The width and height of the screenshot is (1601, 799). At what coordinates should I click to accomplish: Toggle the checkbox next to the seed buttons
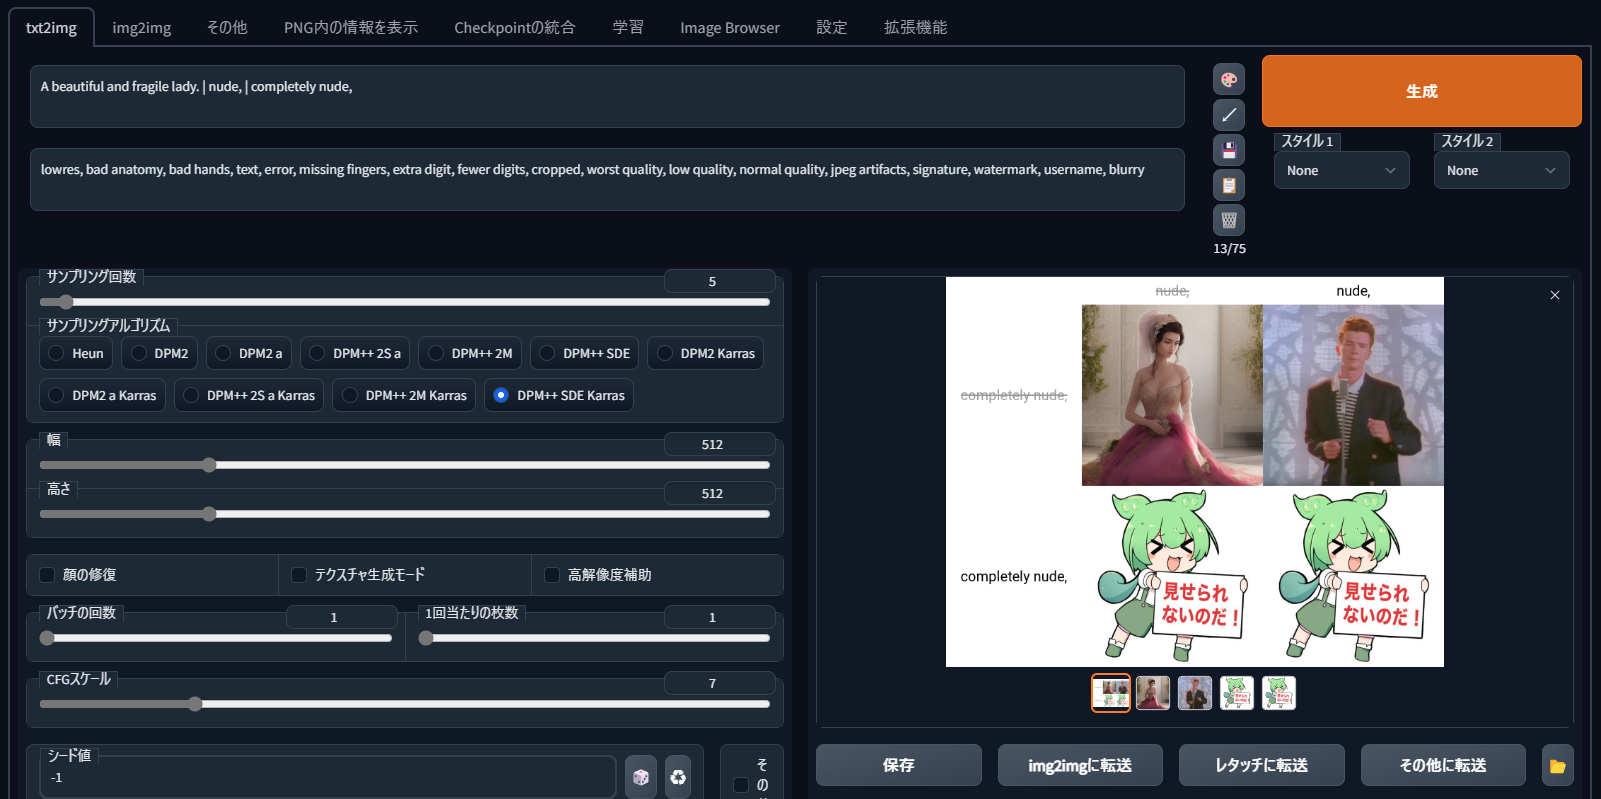click(x=741, y=785)
